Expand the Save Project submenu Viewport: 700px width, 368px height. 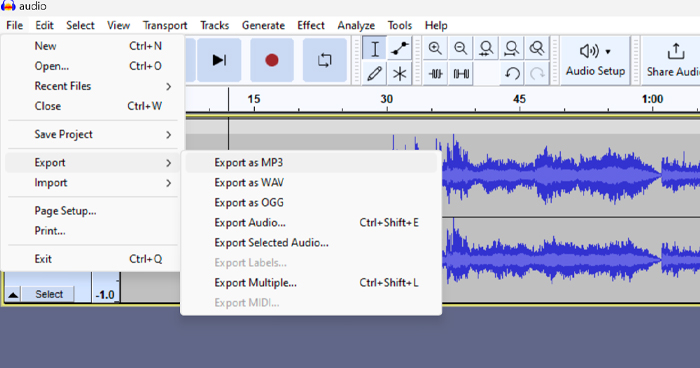click(x=93, y=134)
